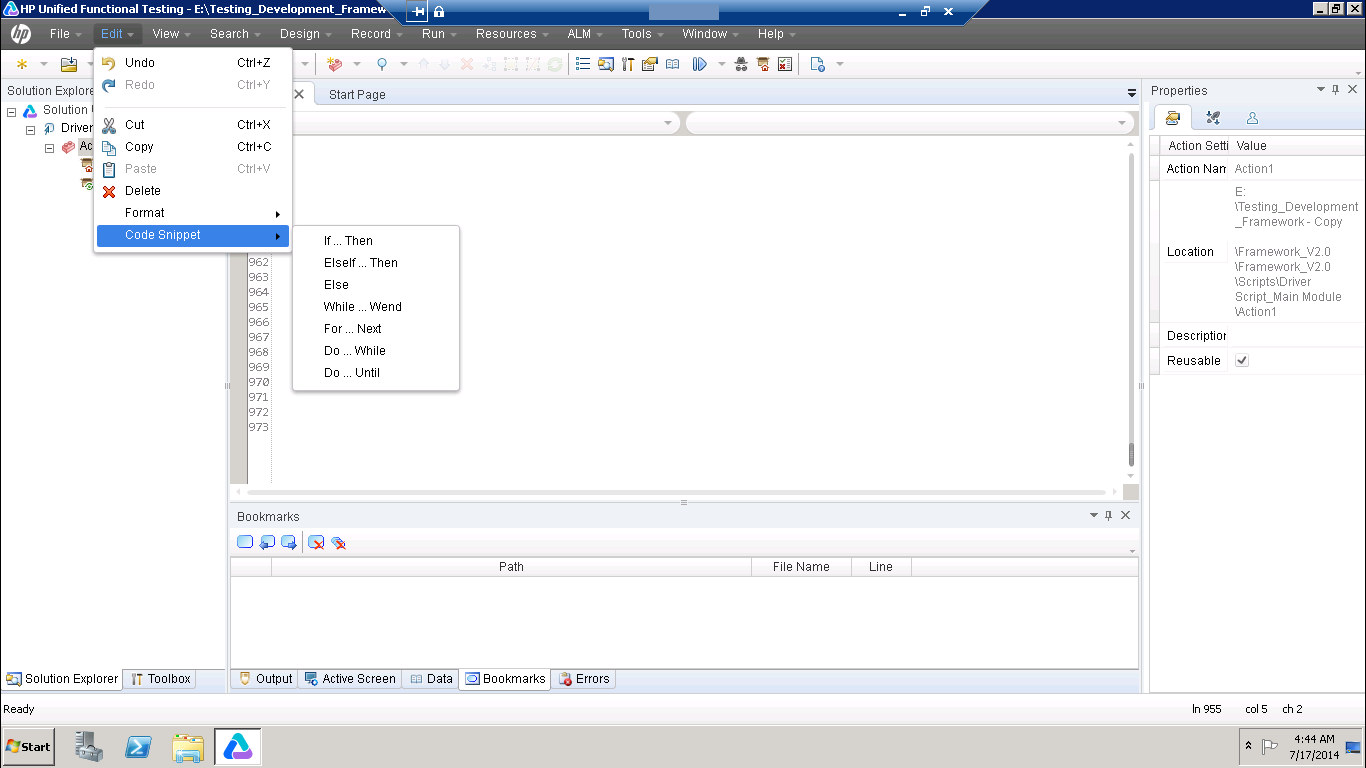Open the PowerShell taskbar icon
The height and width of the screenshot is (768, 1366).
[138, 746]
